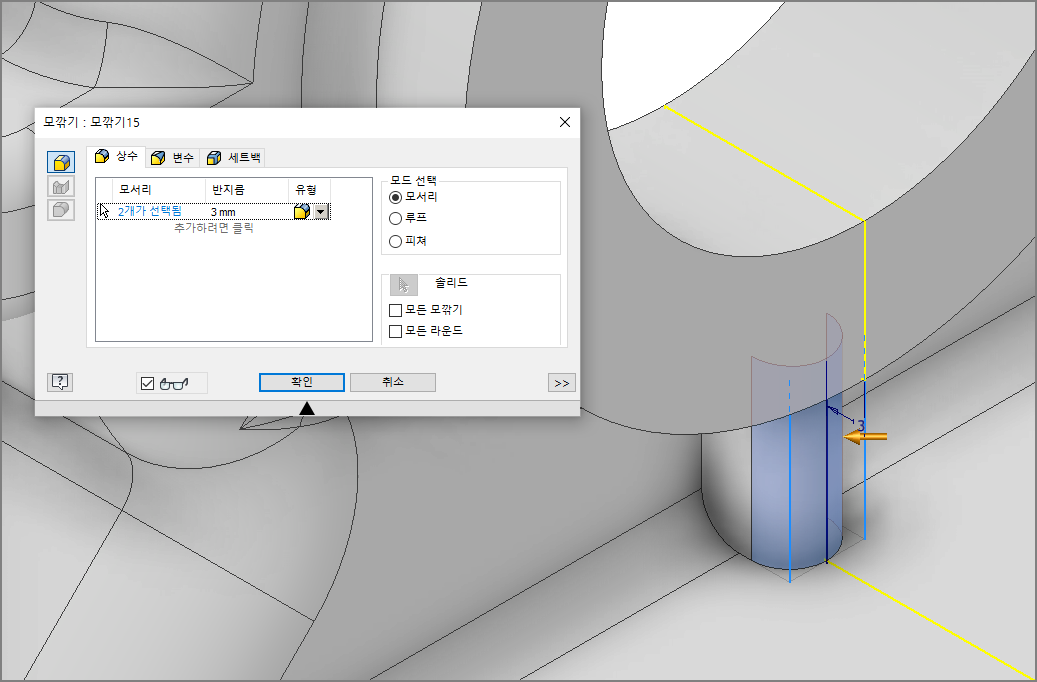This screenshot has height=682, width=1037.
Task: Open the fillet type dropdown arrow
Action: coord(321,212)
